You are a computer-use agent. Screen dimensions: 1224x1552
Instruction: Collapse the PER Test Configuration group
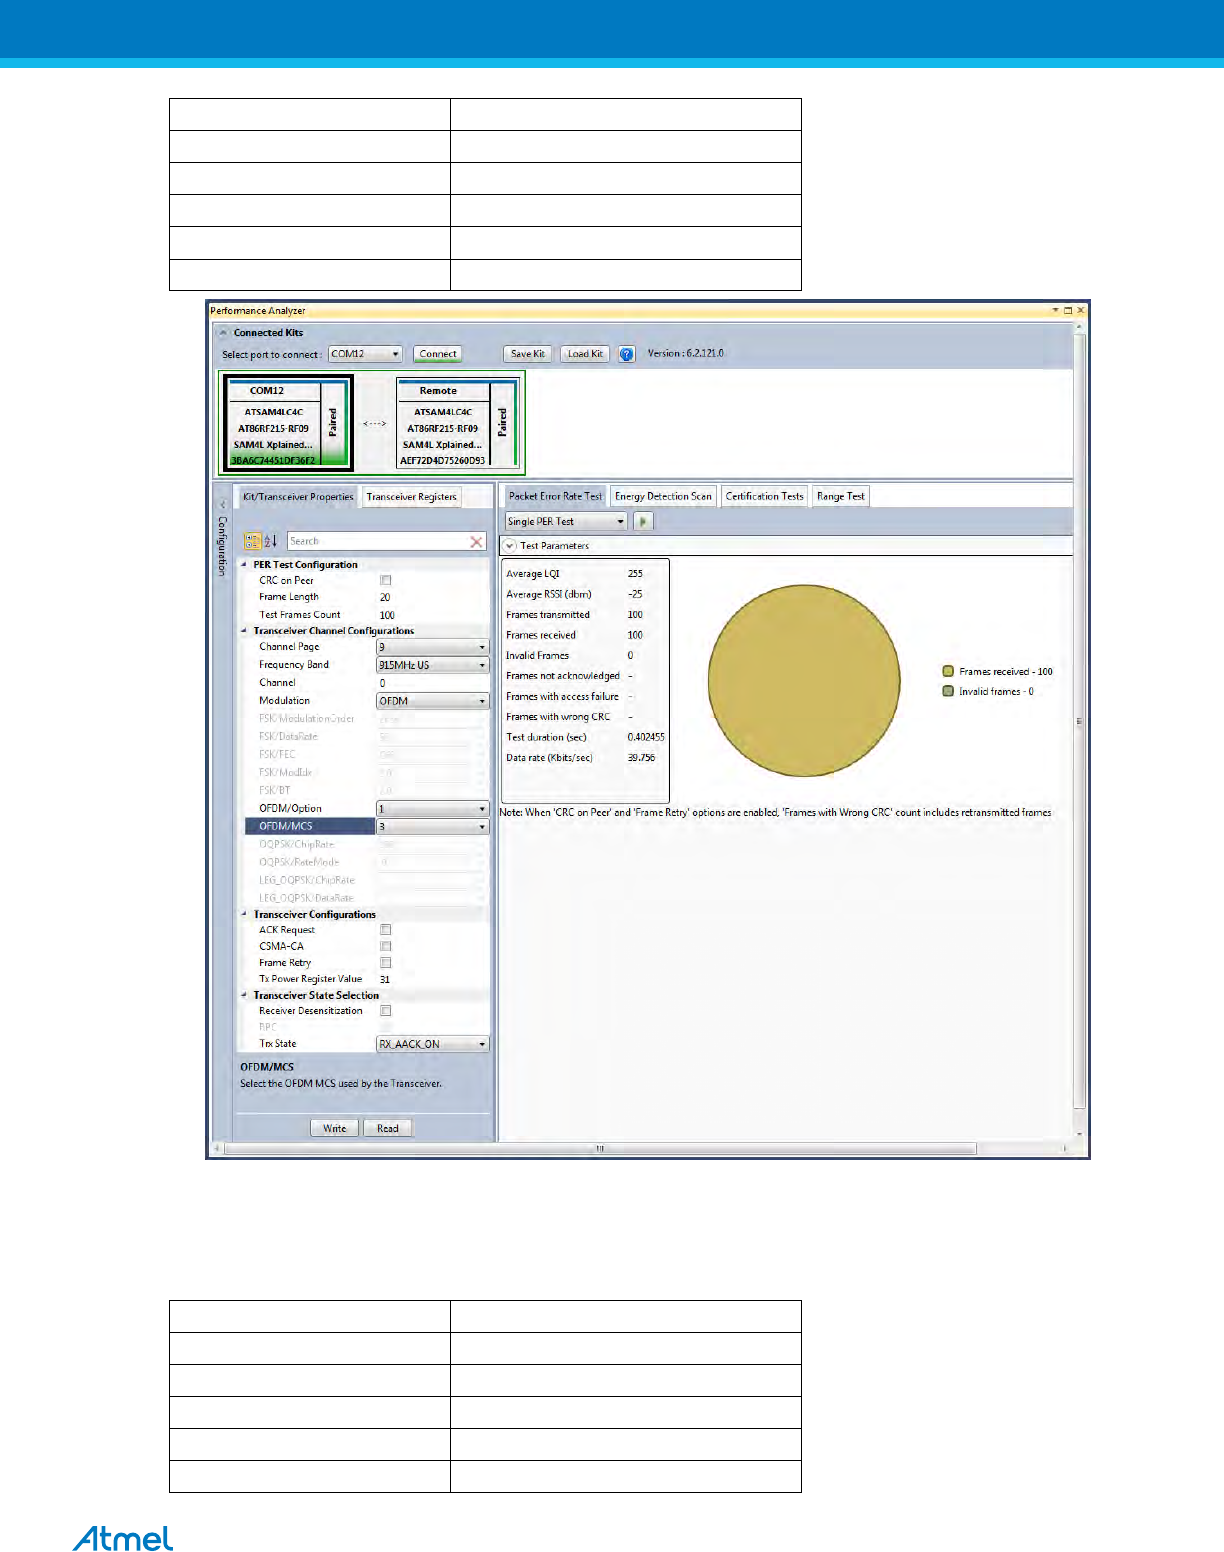(x=244, y=565)
